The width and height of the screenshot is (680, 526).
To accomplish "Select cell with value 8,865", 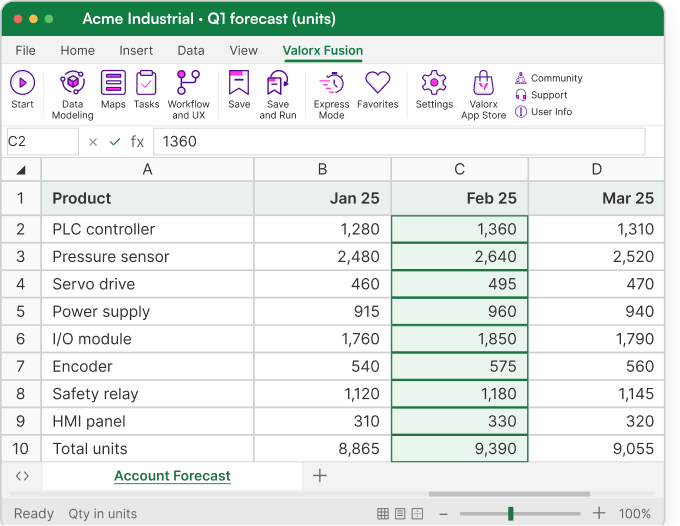I will pos(322,449).
